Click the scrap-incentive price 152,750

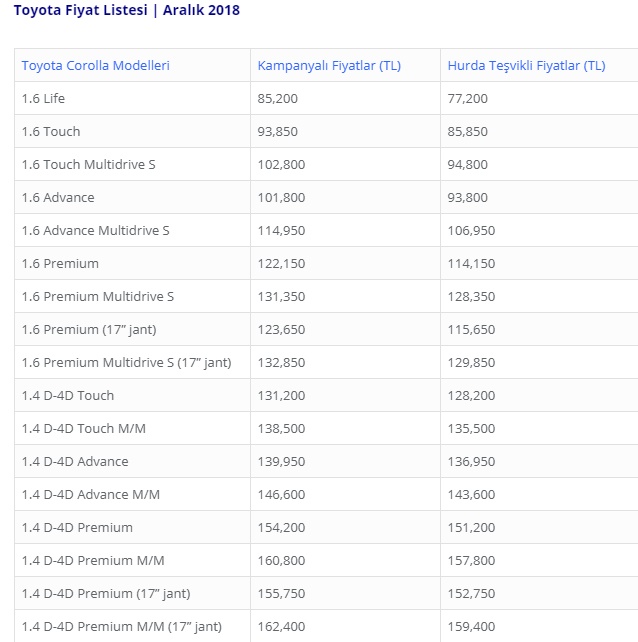pyautogui.click(x=471, y=594)
